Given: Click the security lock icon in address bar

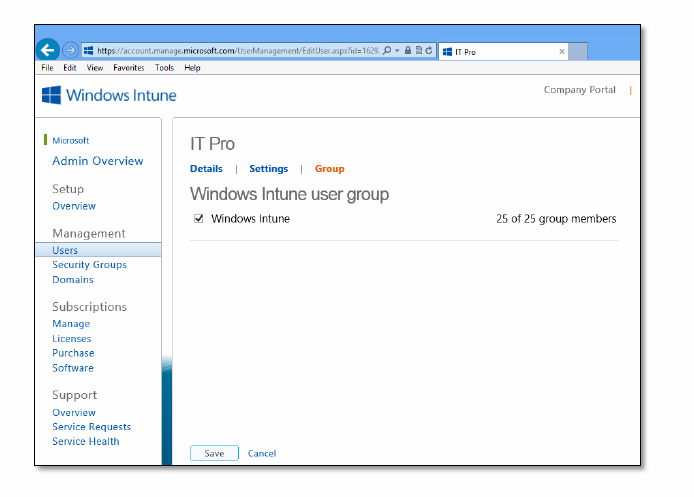Looking at the screenshot, I should tap(408, 50).
